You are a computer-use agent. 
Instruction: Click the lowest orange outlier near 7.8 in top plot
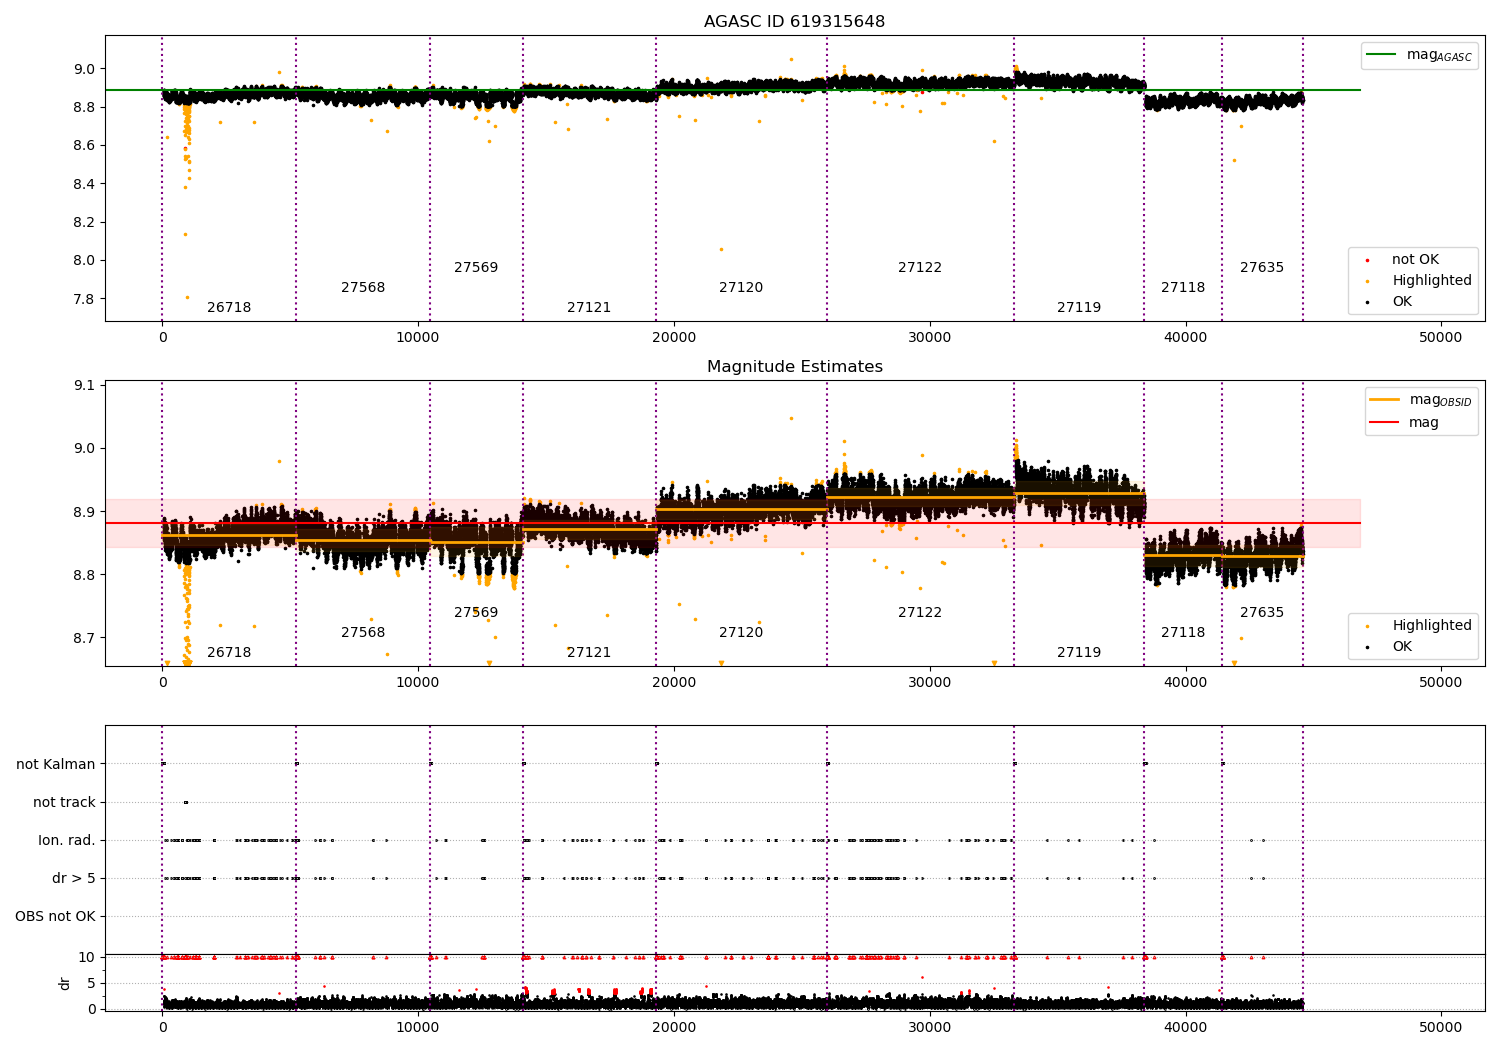click(187, 297)
